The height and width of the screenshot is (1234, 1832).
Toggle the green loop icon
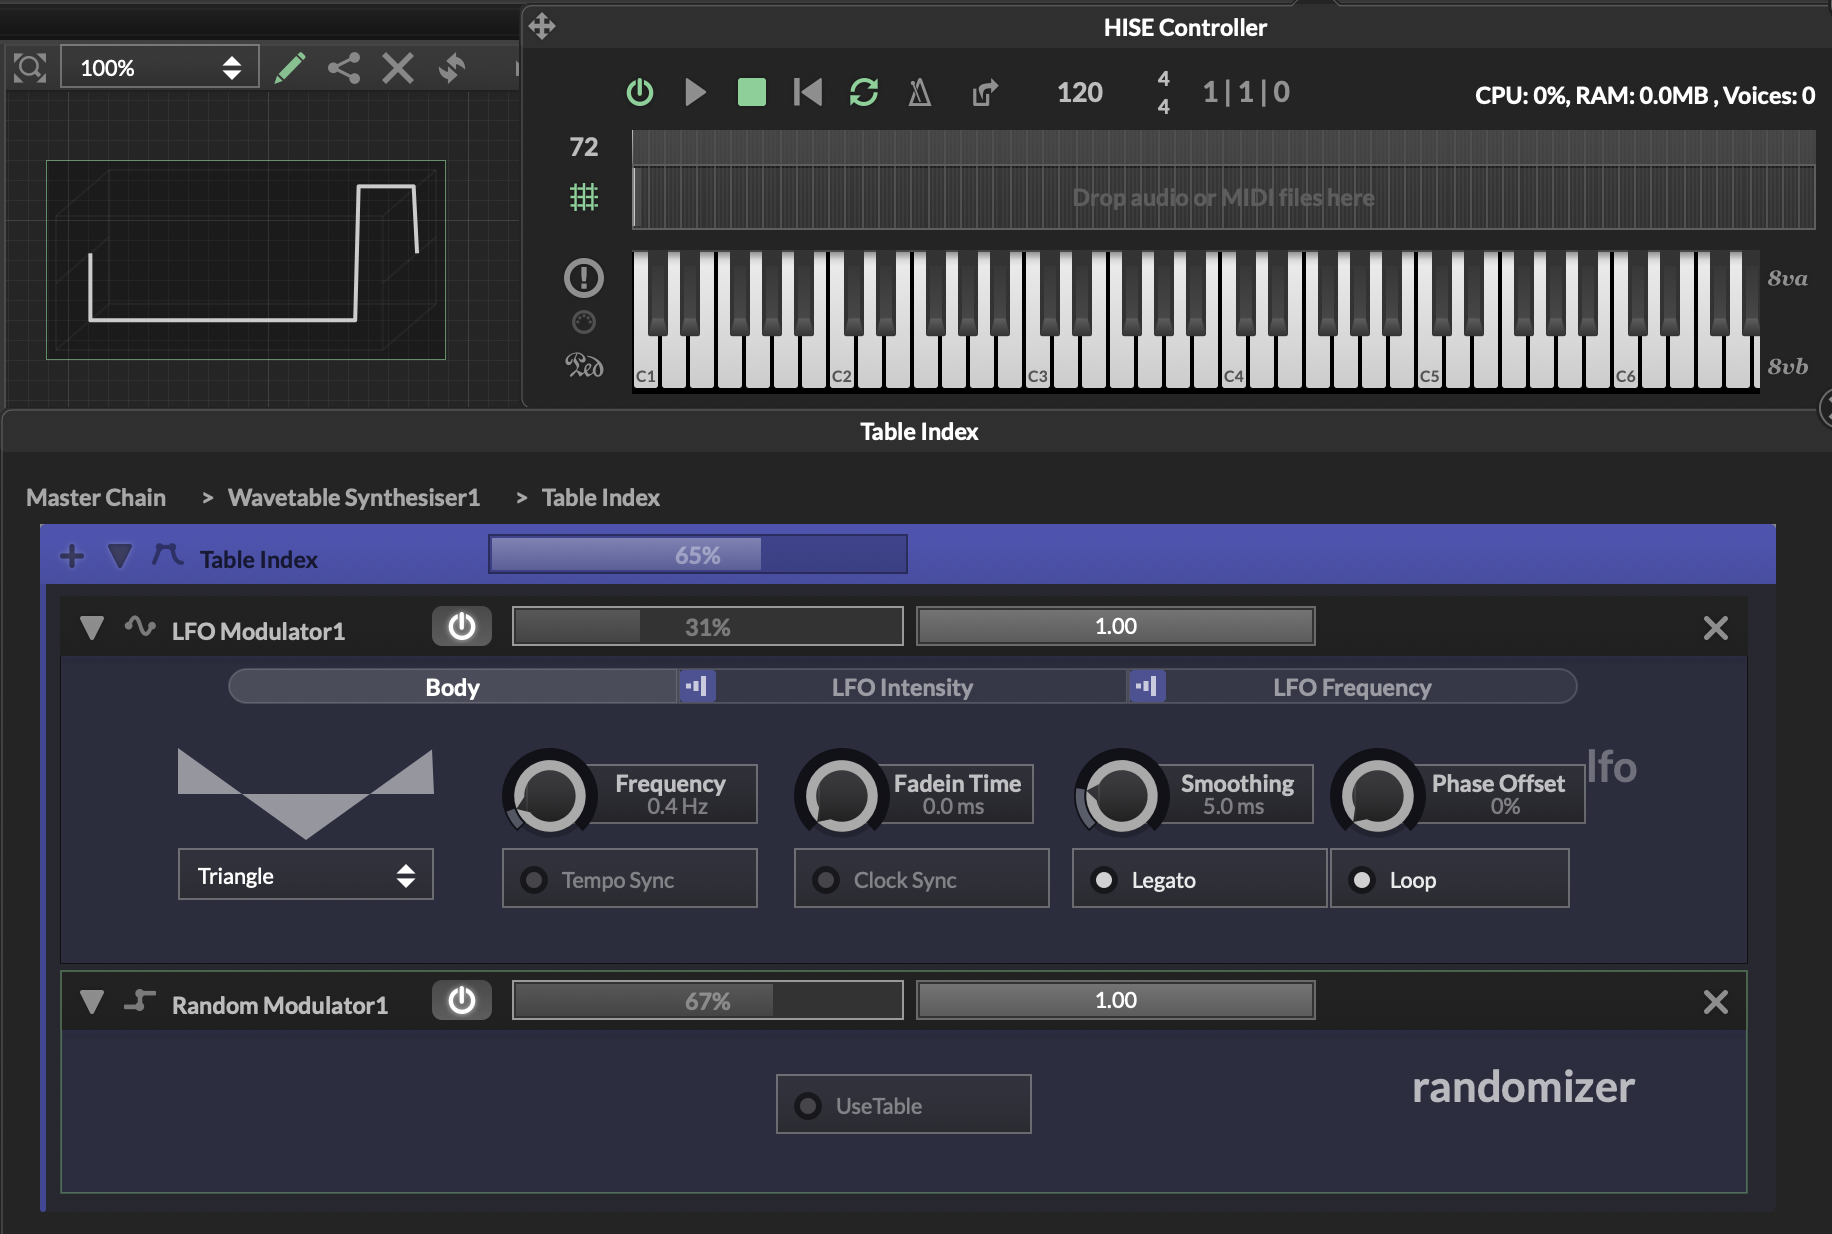tap(863, 93)
